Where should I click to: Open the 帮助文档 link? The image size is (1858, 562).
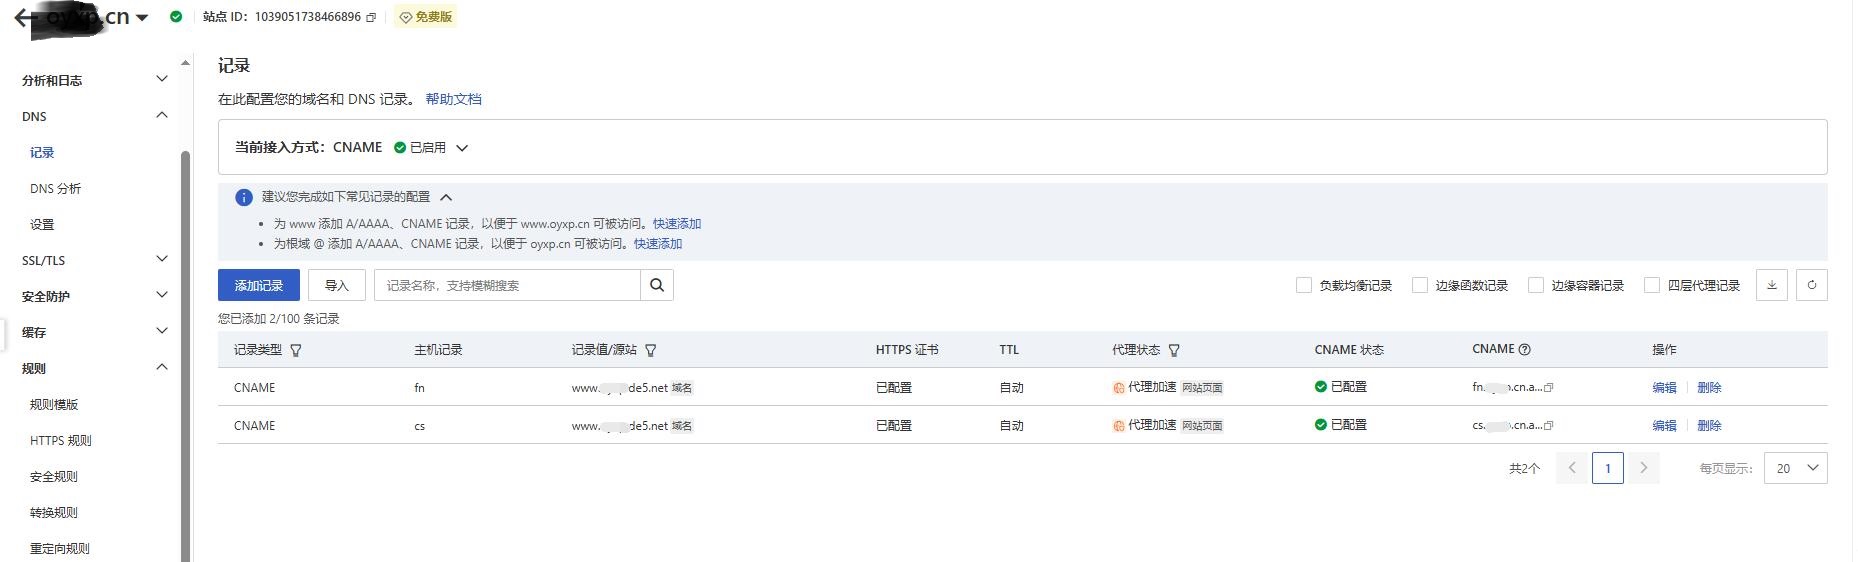[453, 99]
